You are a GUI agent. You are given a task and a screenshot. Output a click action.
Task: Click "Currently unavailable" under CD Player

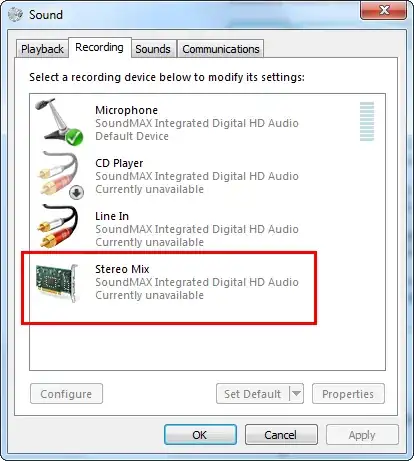(x=149, y=189)
